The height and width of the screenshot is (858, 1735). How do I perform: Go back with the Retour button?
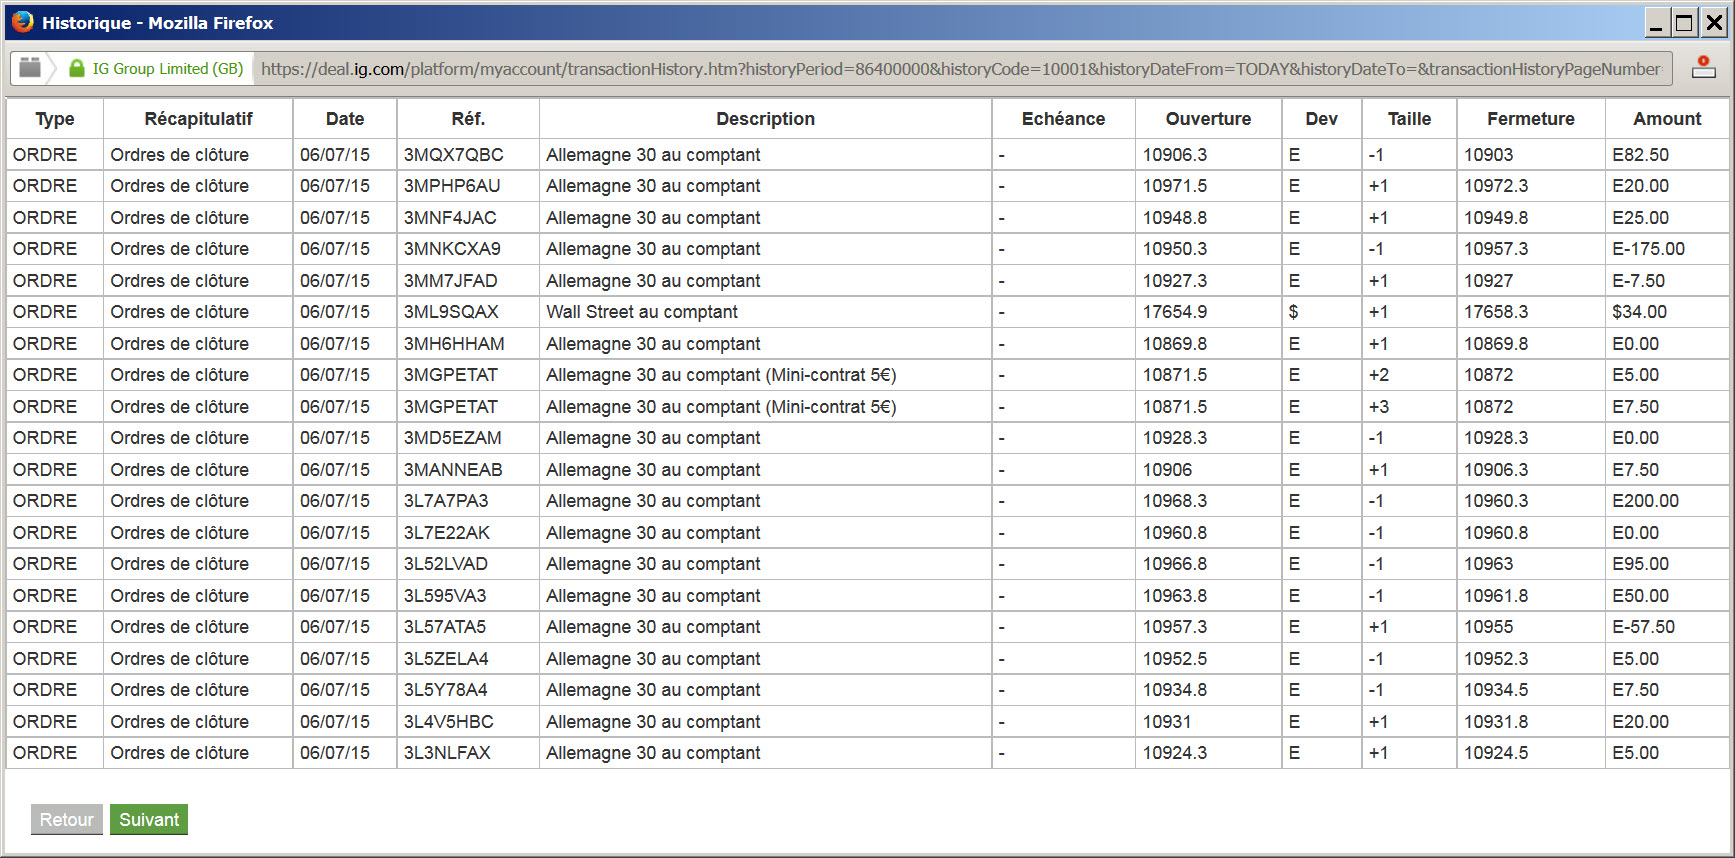tap(67, 820)
